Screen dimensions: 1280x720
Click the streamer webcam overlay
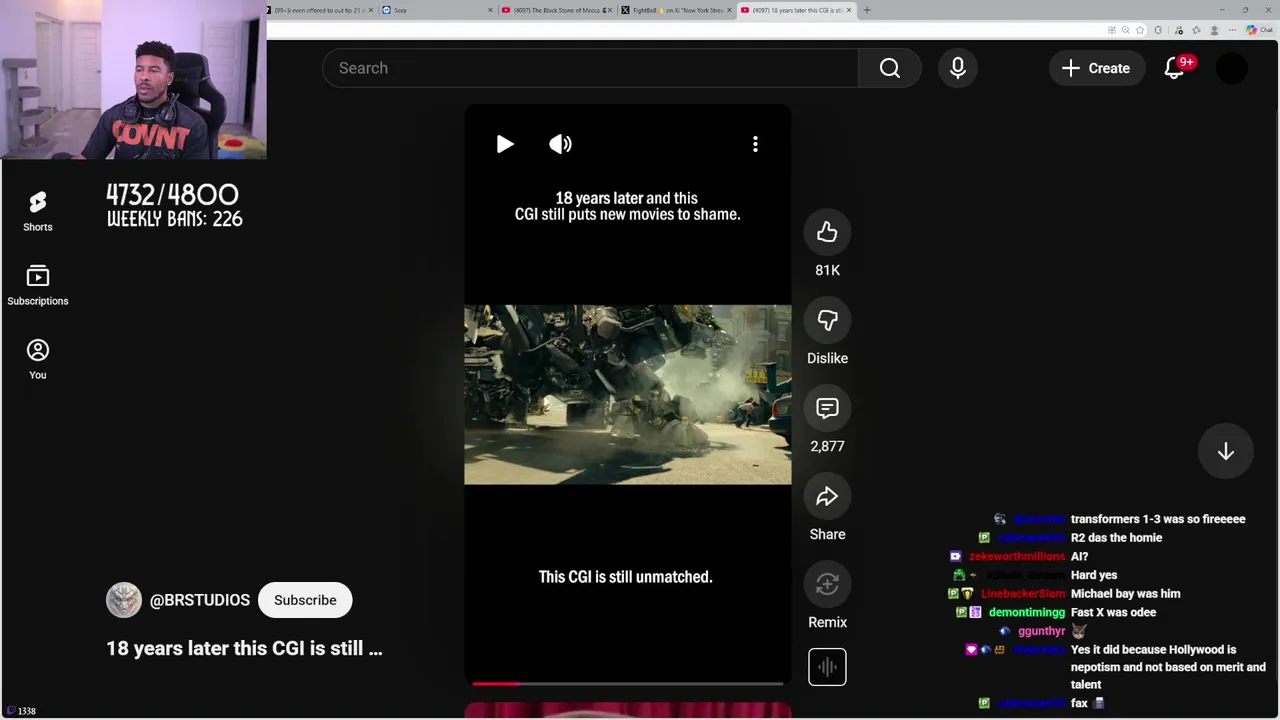pyautogui.click(x=133, y=80)
